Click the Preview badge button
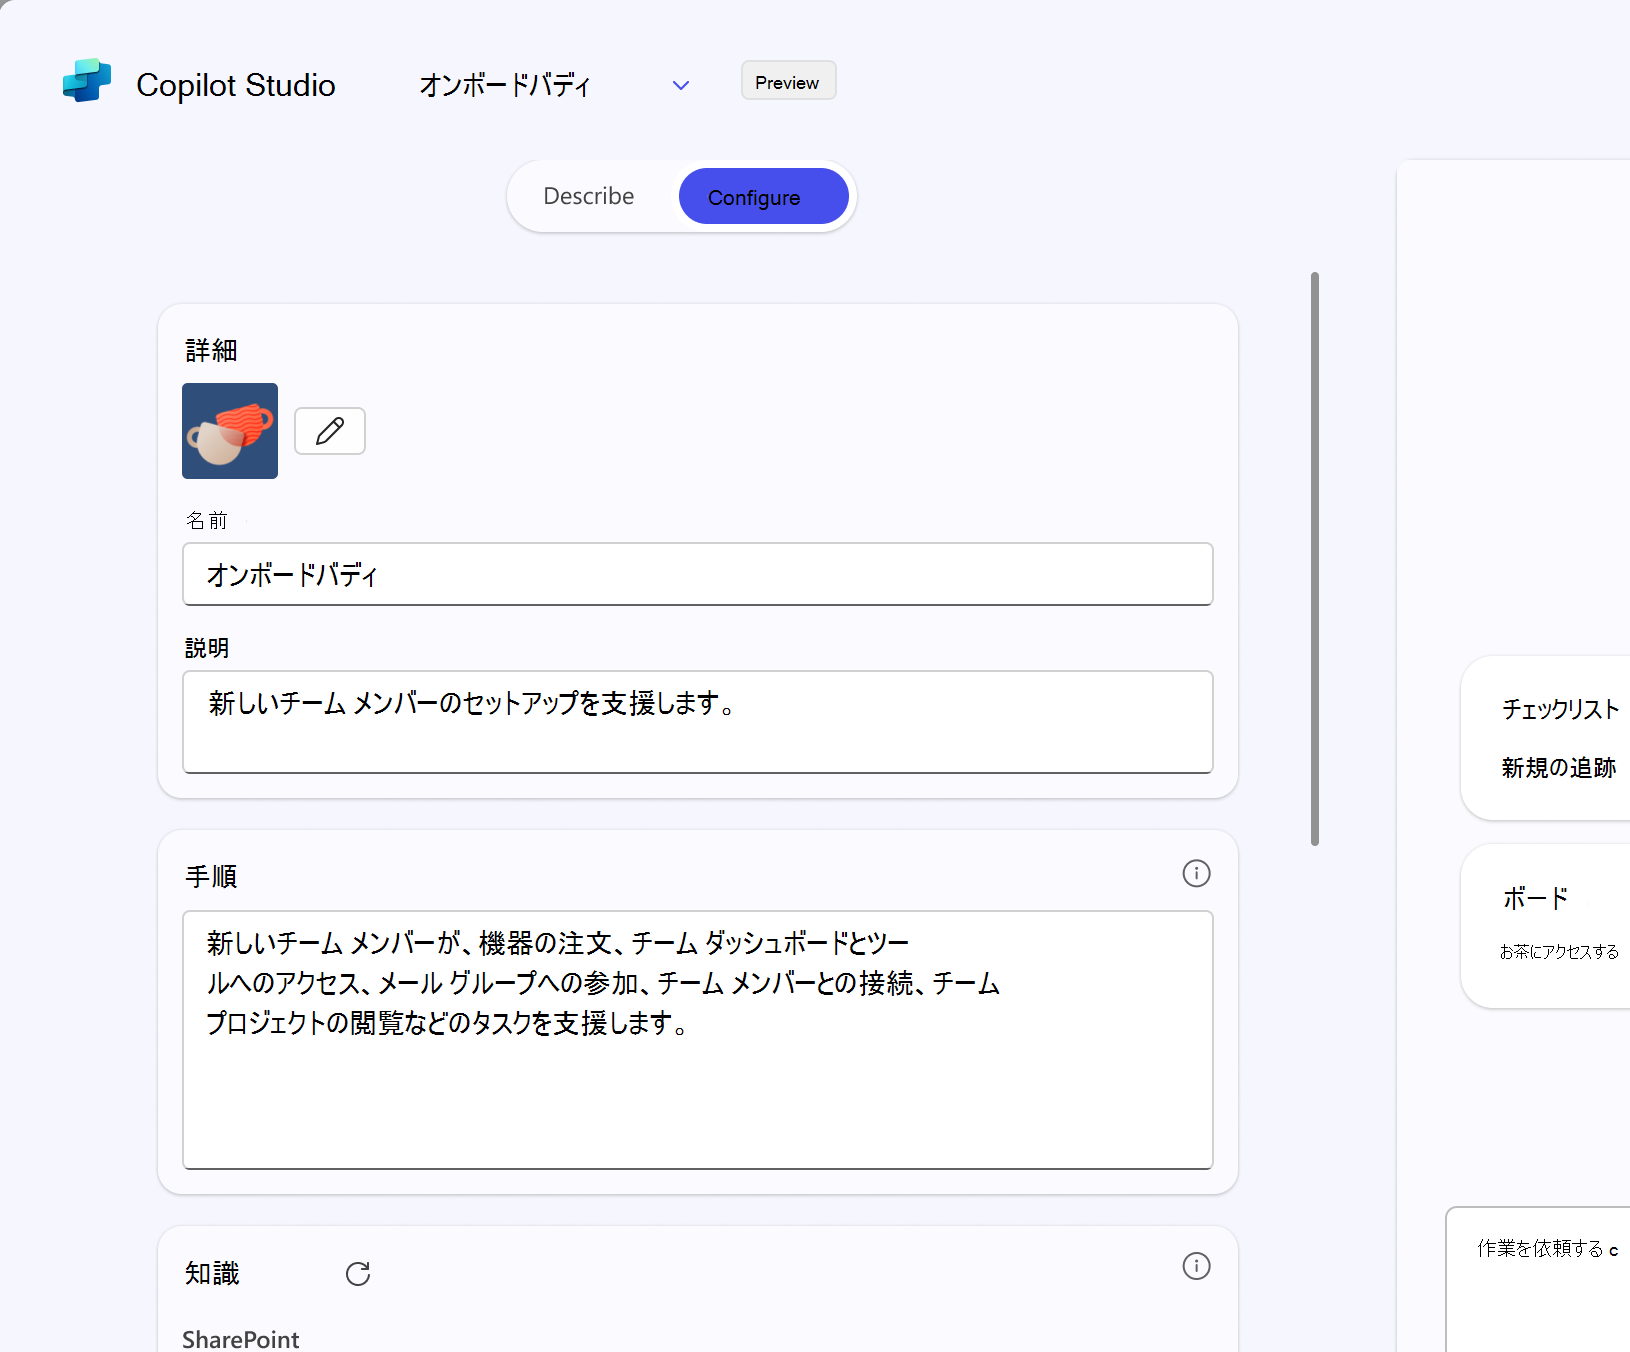The width and height of the screenshot is (1630, 1352). 788,81
